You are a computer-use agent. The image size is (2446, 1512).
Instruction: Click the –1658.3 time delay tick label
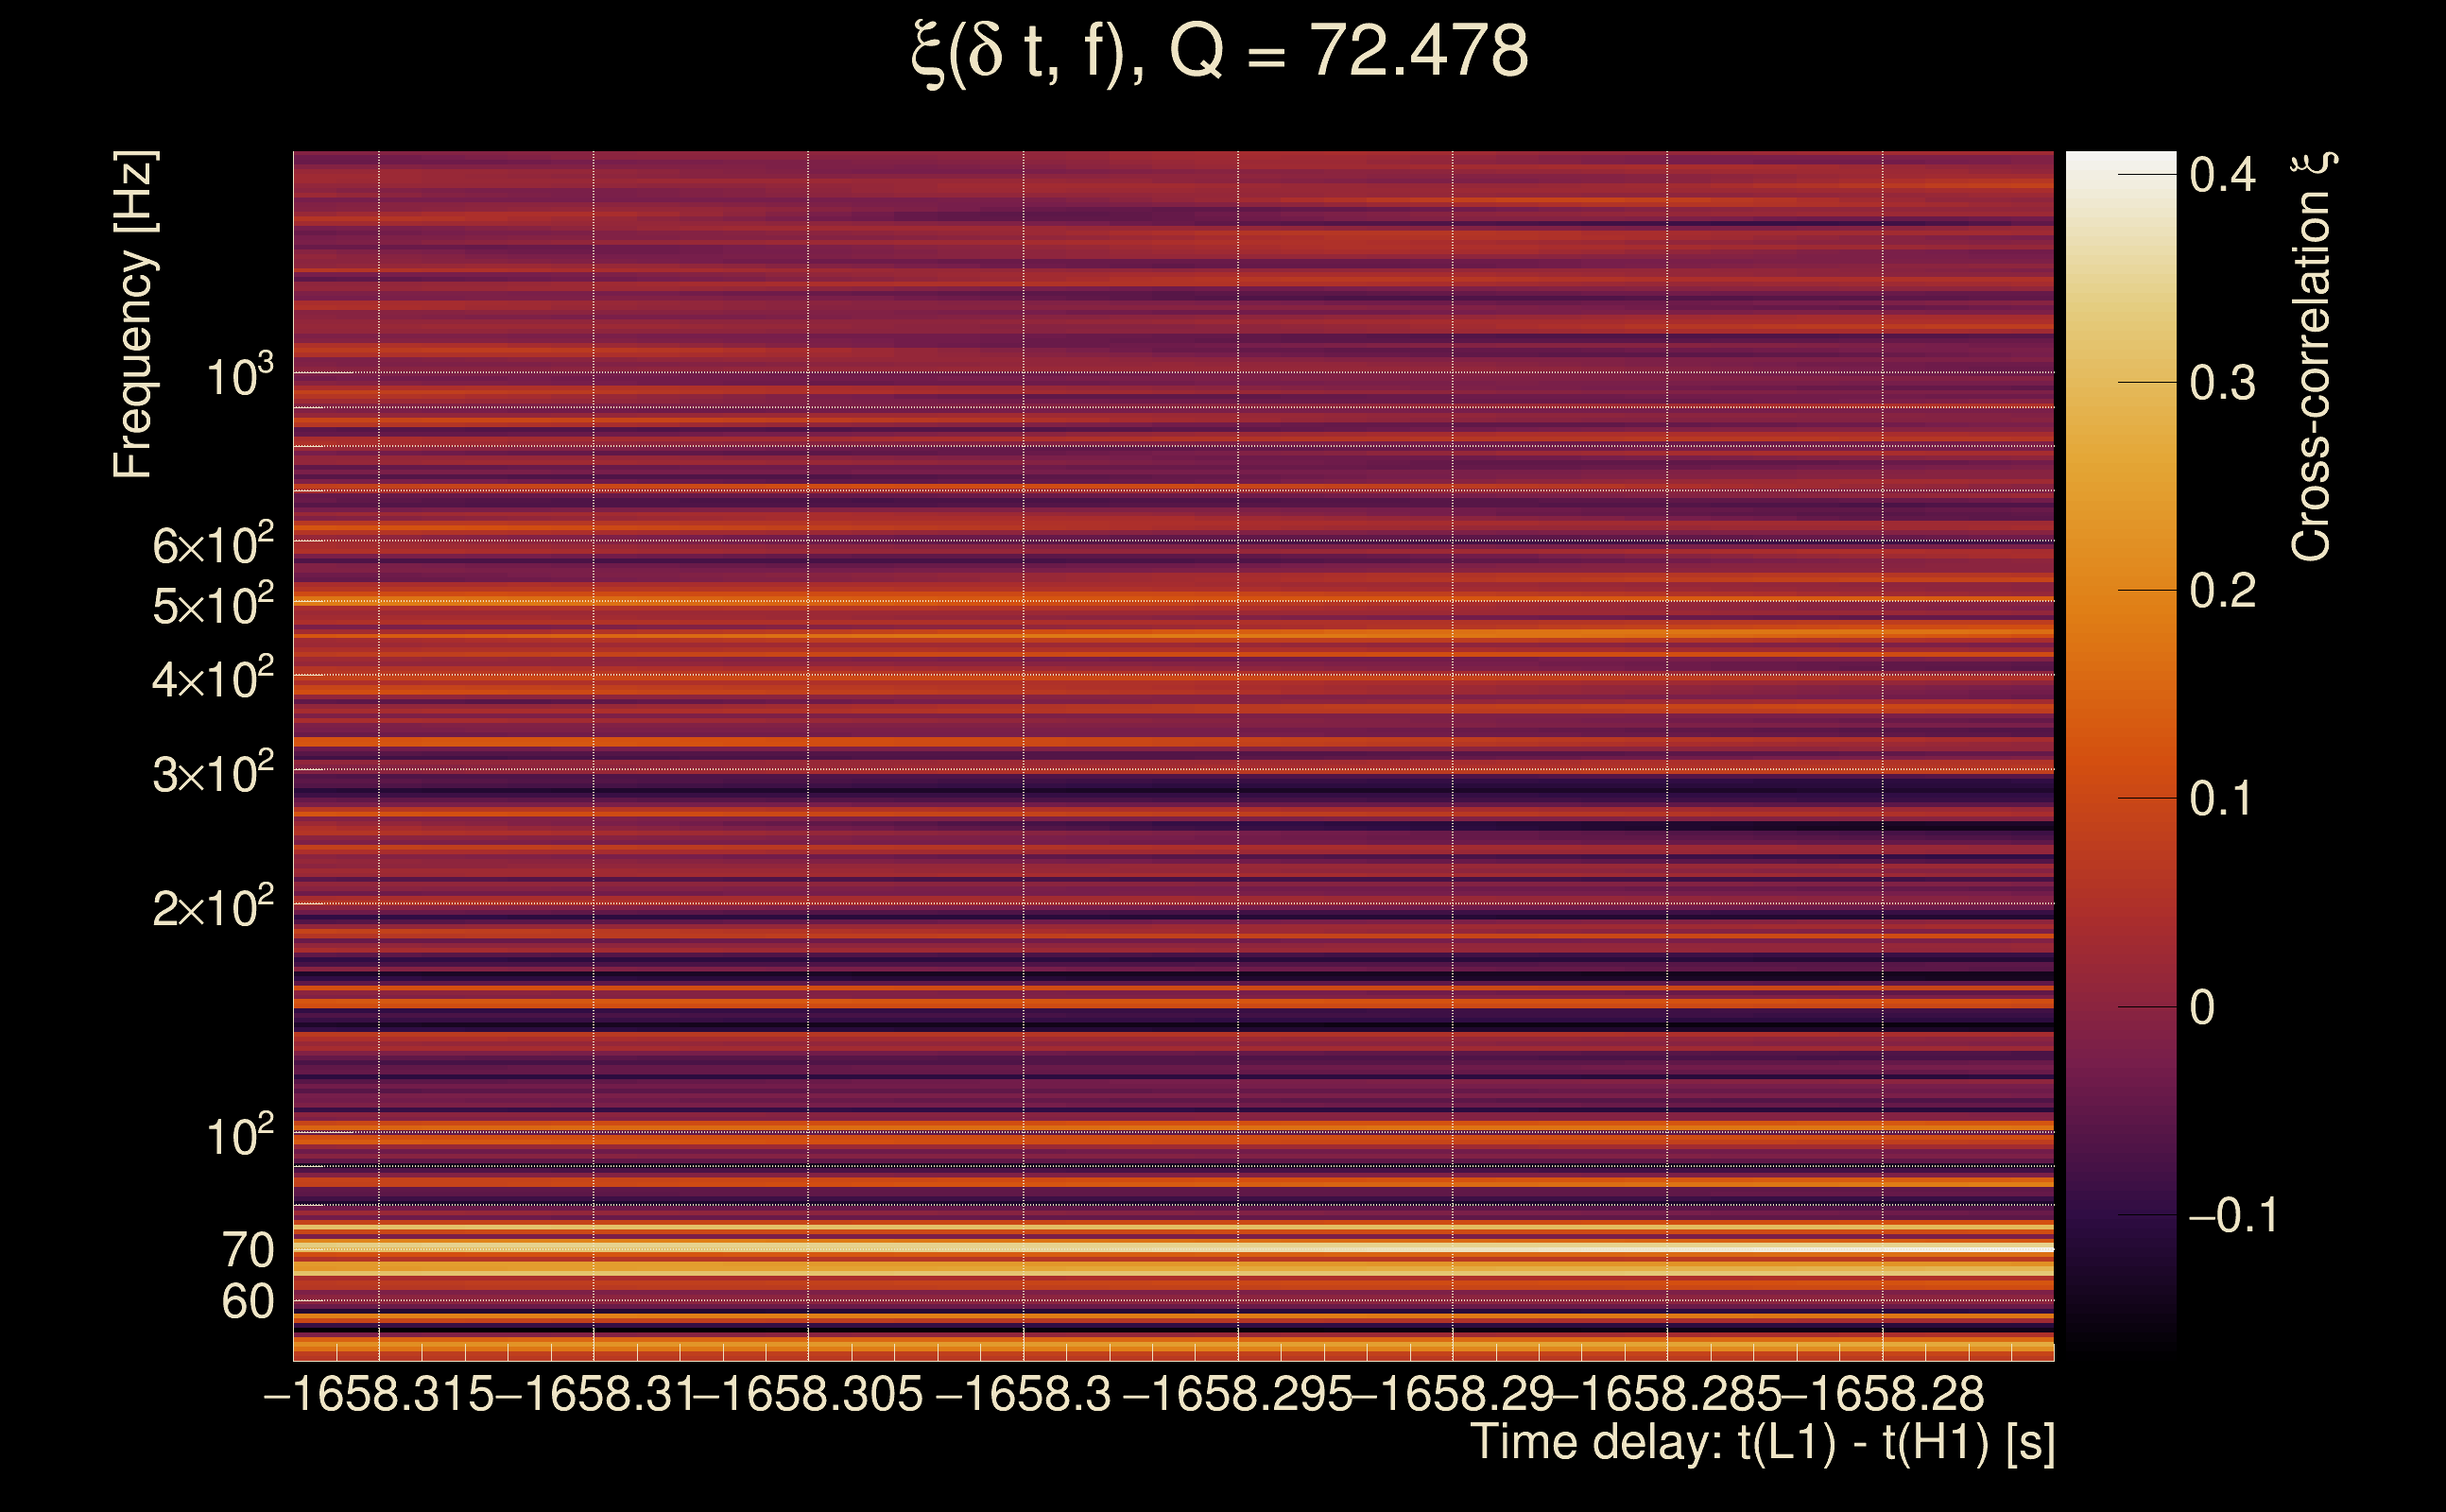click(1023, 1394)
